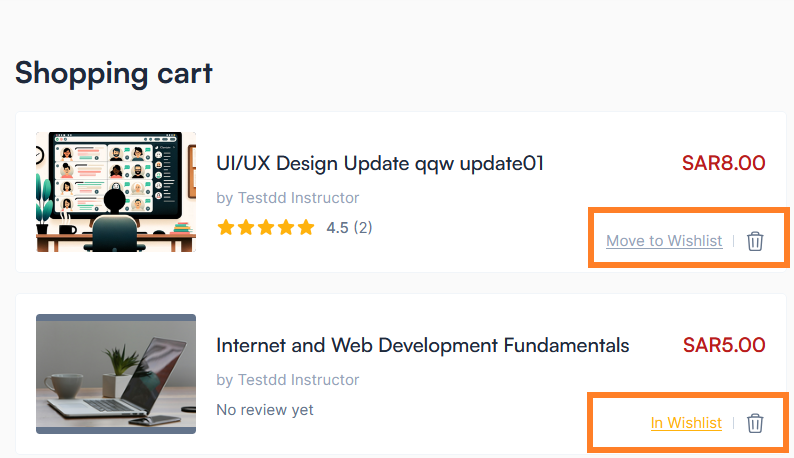Open the laptop course thumbnail image
The width and height of the screenshot is (794, 458).
coord(116,374)
